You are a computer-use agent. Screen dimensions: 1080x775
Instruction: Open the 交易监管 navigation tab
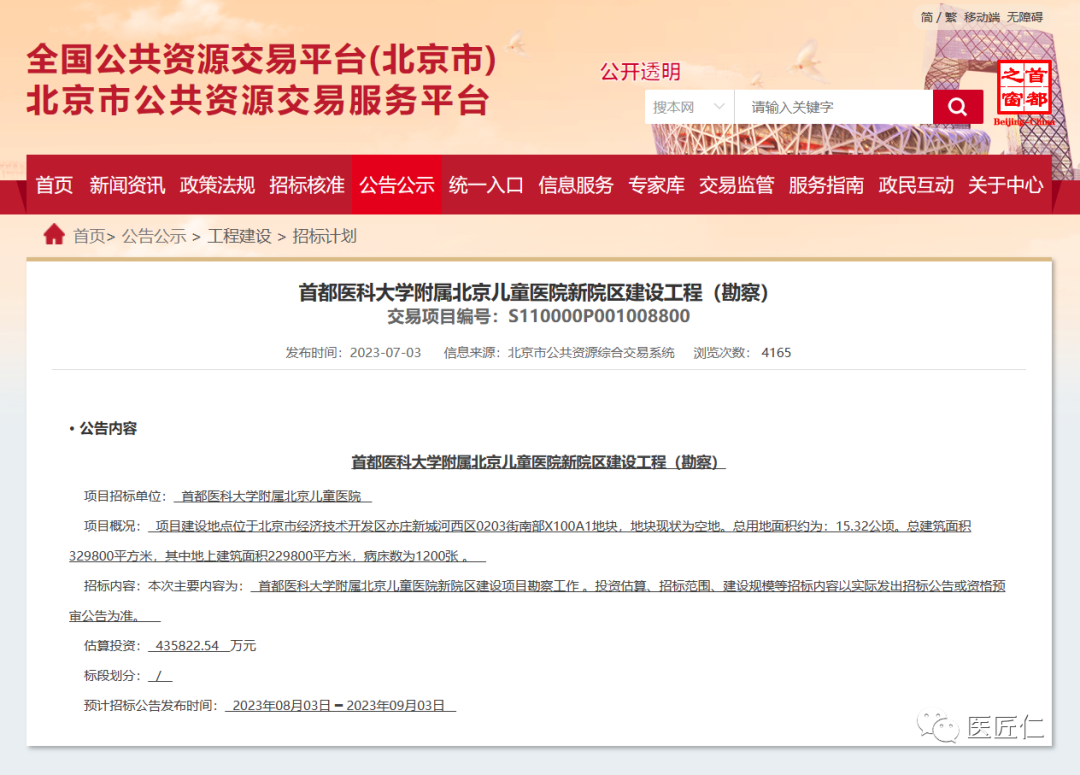coord(736,185)
